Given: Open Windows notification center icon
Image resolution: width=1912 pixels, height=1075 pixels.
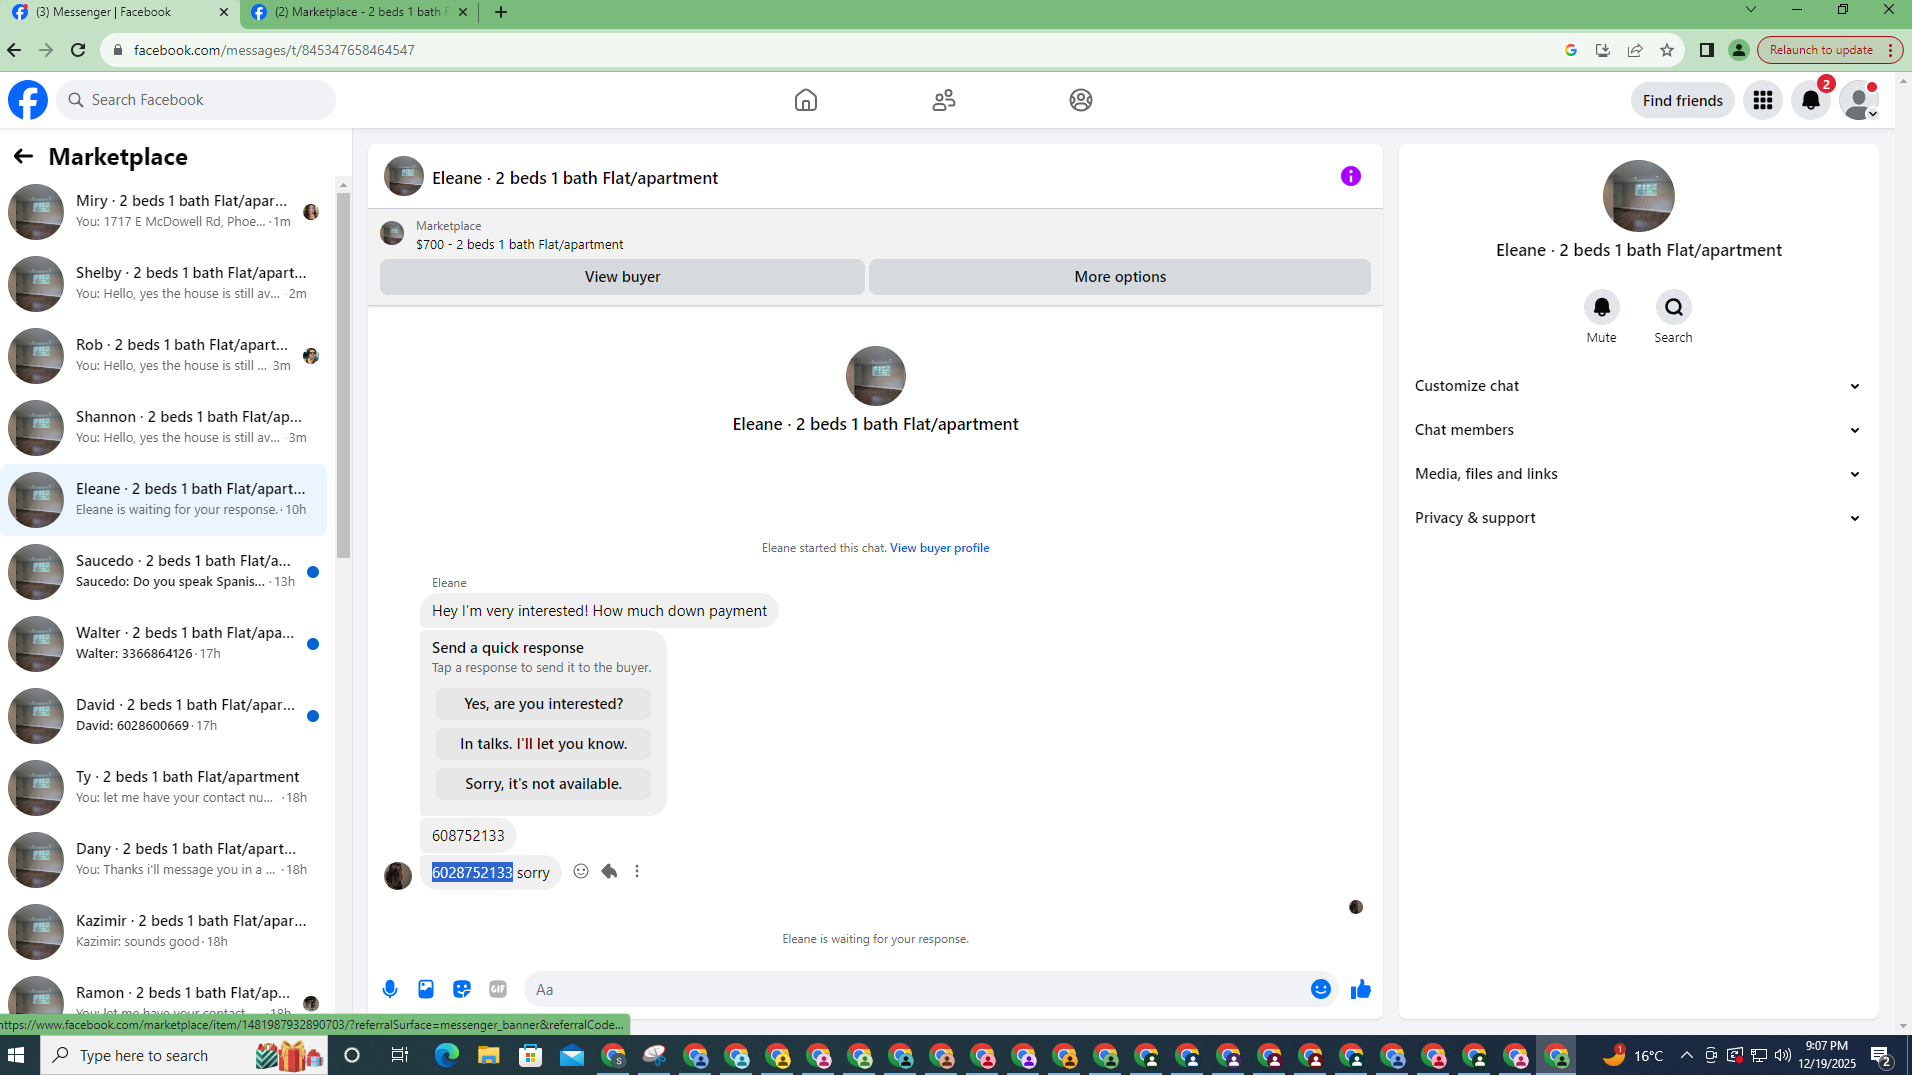Looking at the screenshot, I should click(x=1880, y=1055).
